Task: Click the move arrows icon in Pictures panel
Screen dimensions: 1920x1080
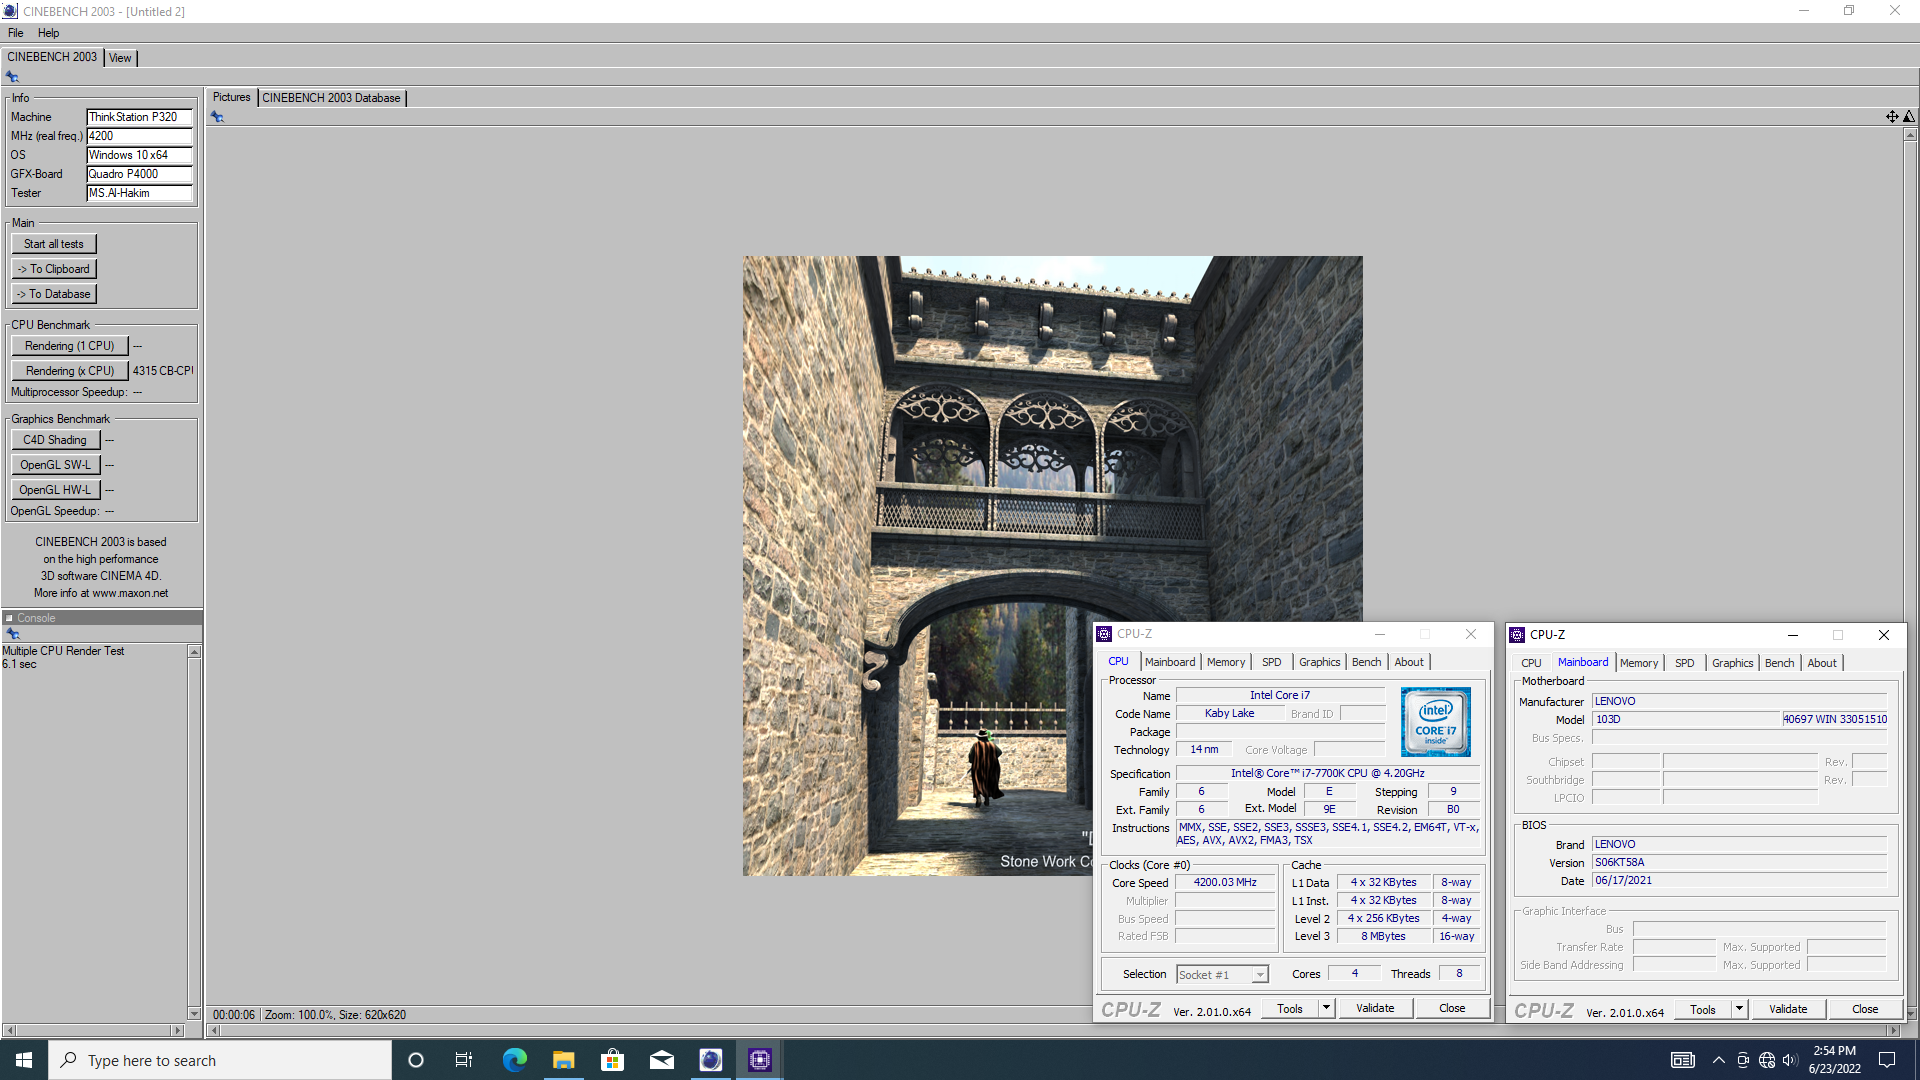Action: [x=1892, y=117]
